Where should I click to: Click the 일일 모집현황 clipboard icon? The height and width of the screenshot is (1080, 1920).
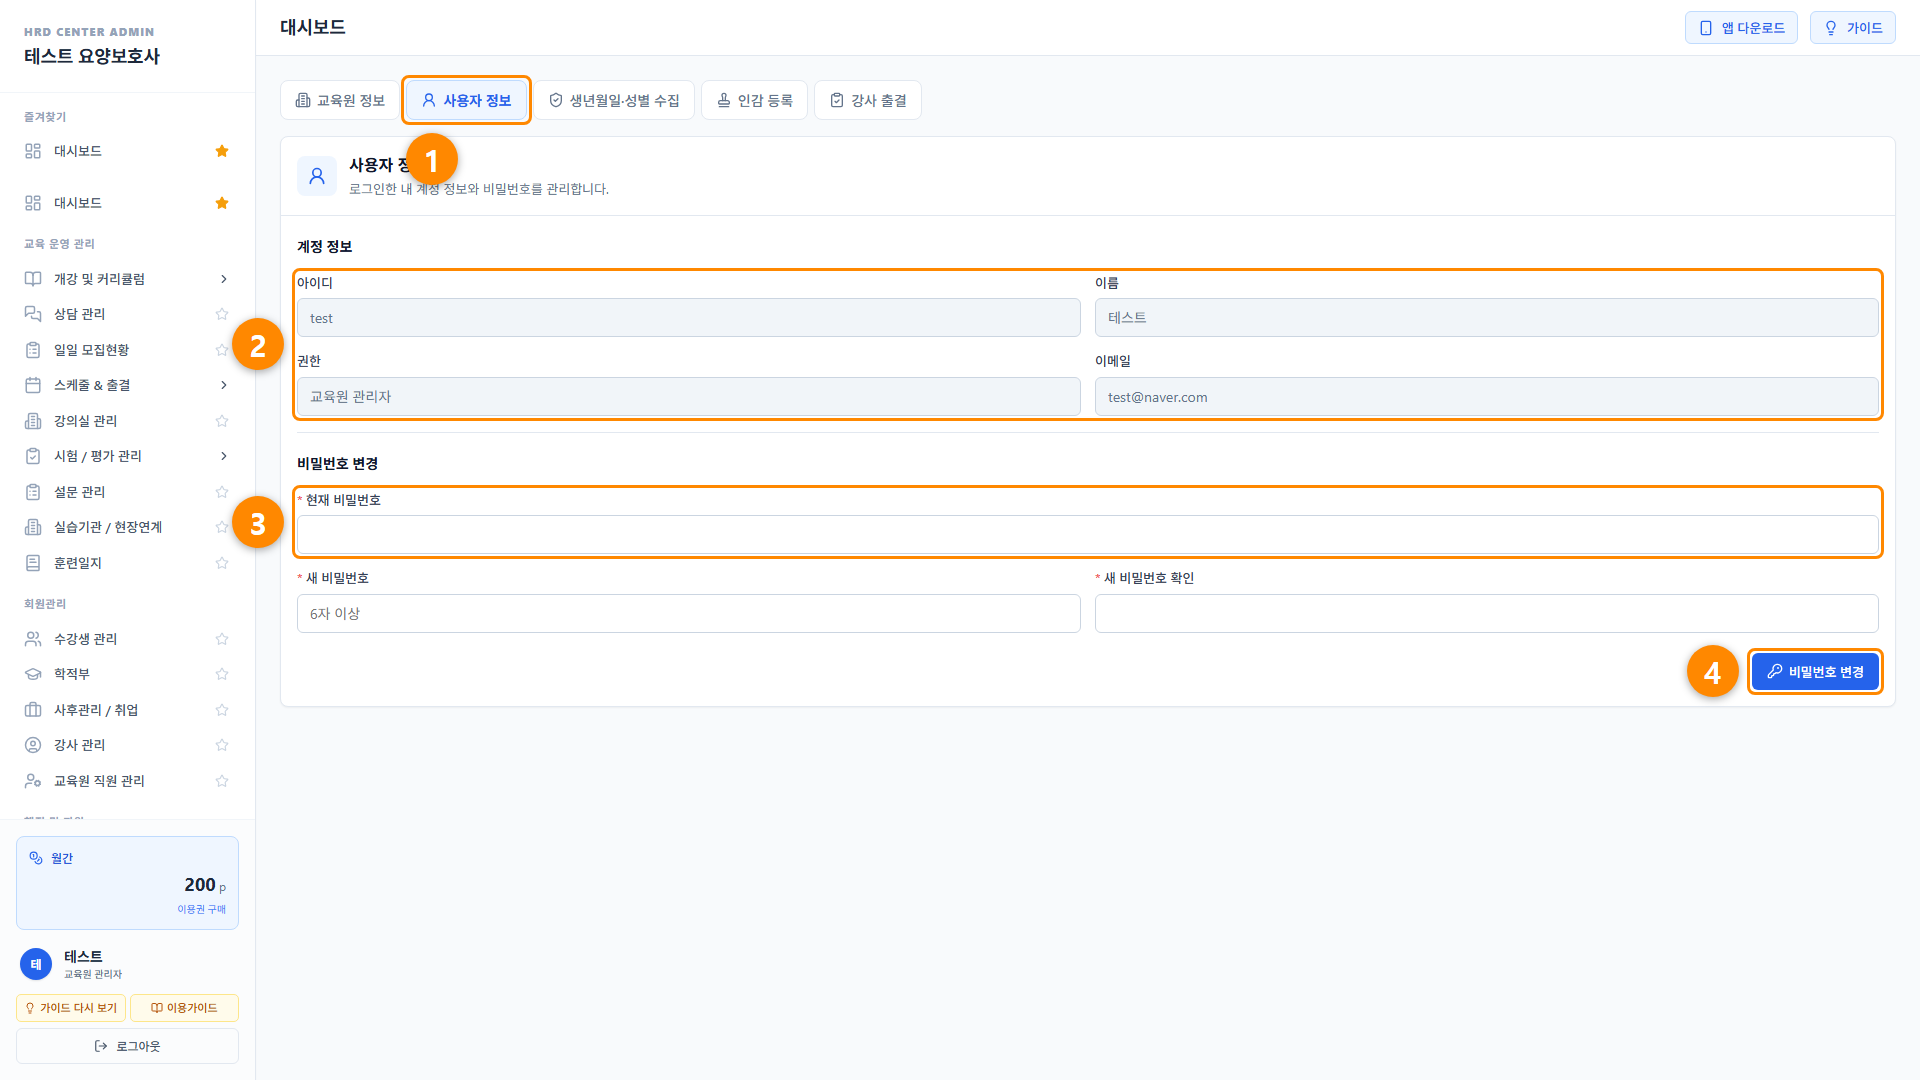[x=33, y=350]
